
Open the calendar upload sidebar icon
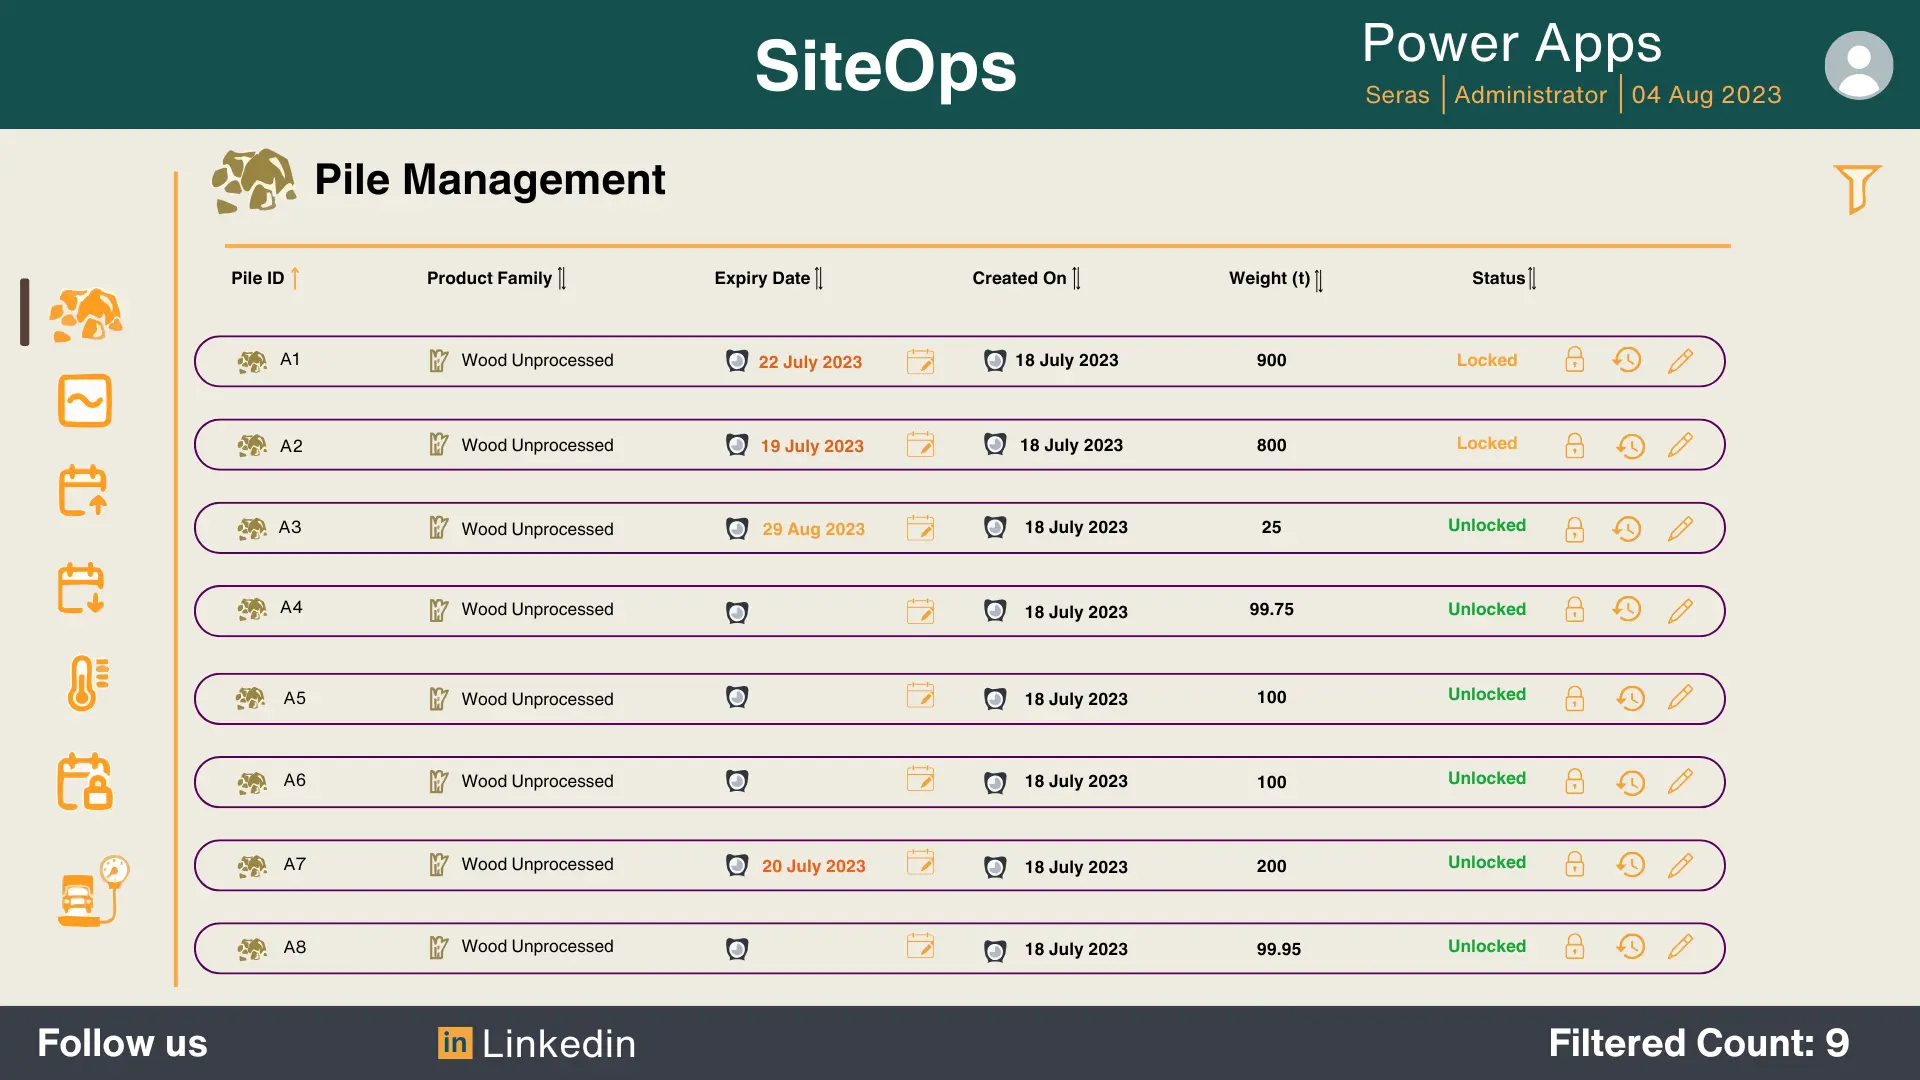tap(83, 491)
